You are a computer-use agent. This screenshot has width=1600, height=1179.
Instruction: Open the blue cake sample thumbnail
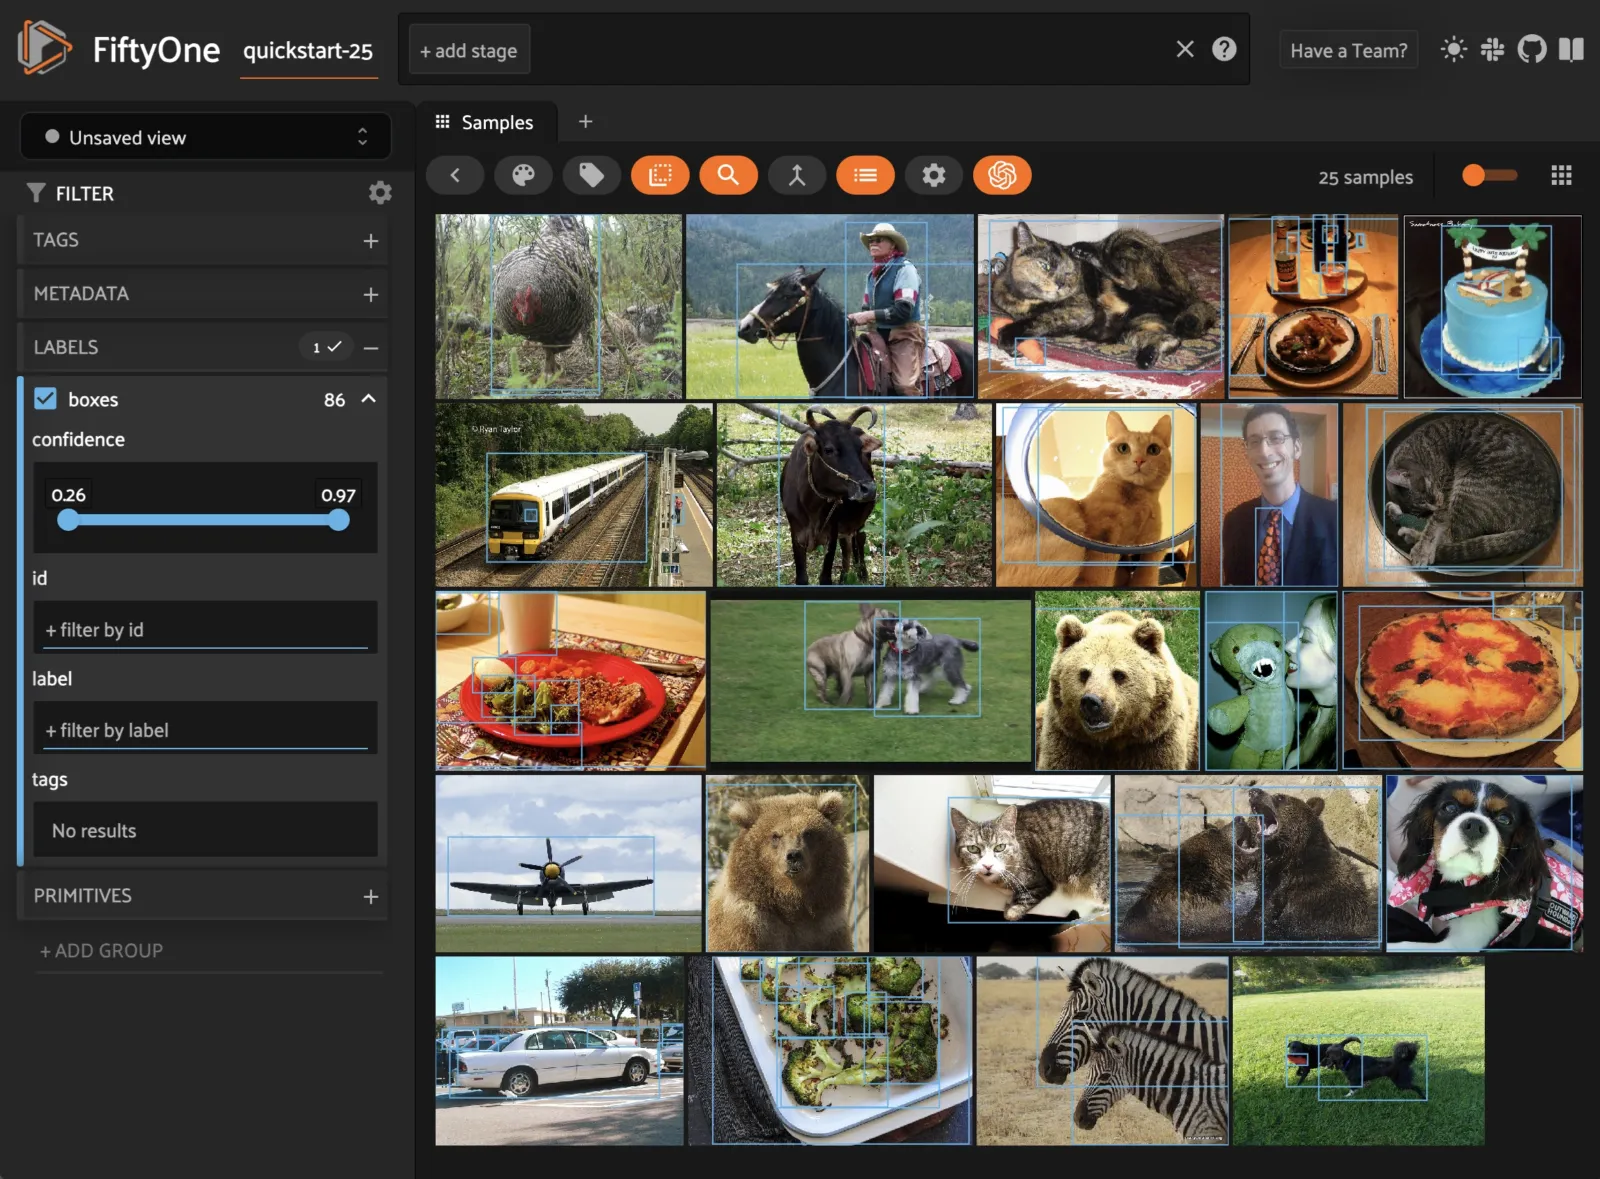1493,306
